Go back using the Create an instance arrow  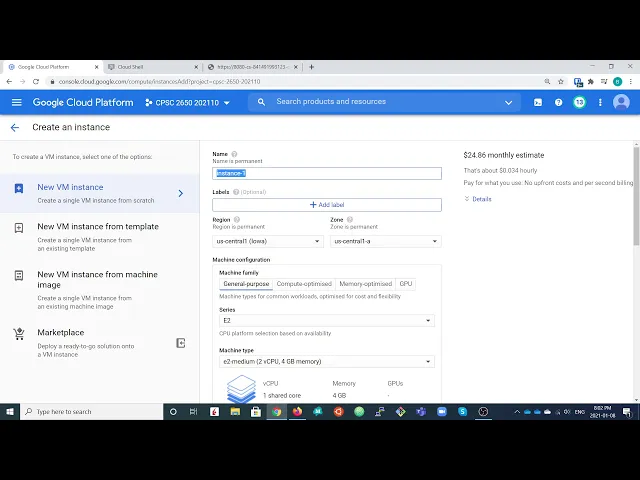(15, 128)
